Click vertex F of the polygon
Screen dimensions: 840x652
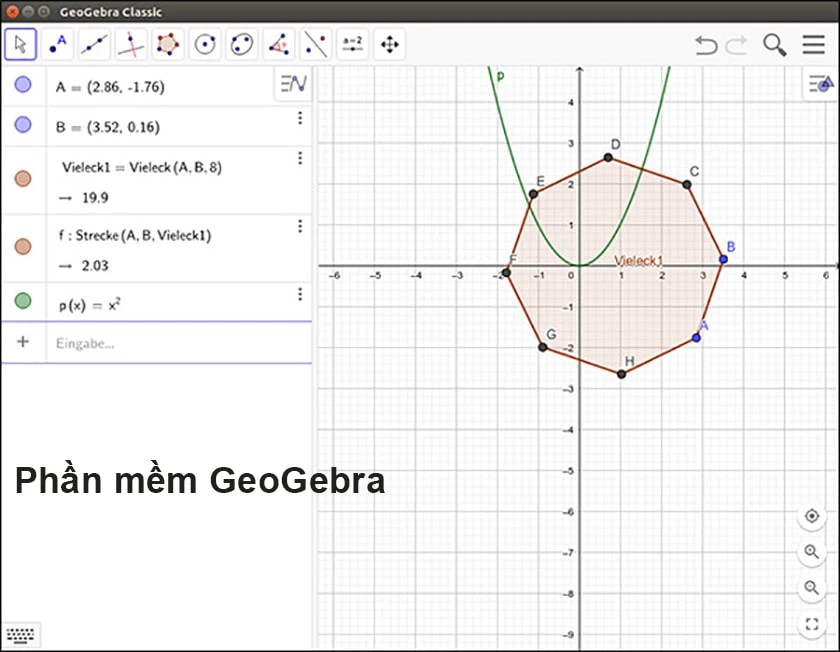pyautogui.click(x=506, y=273)
